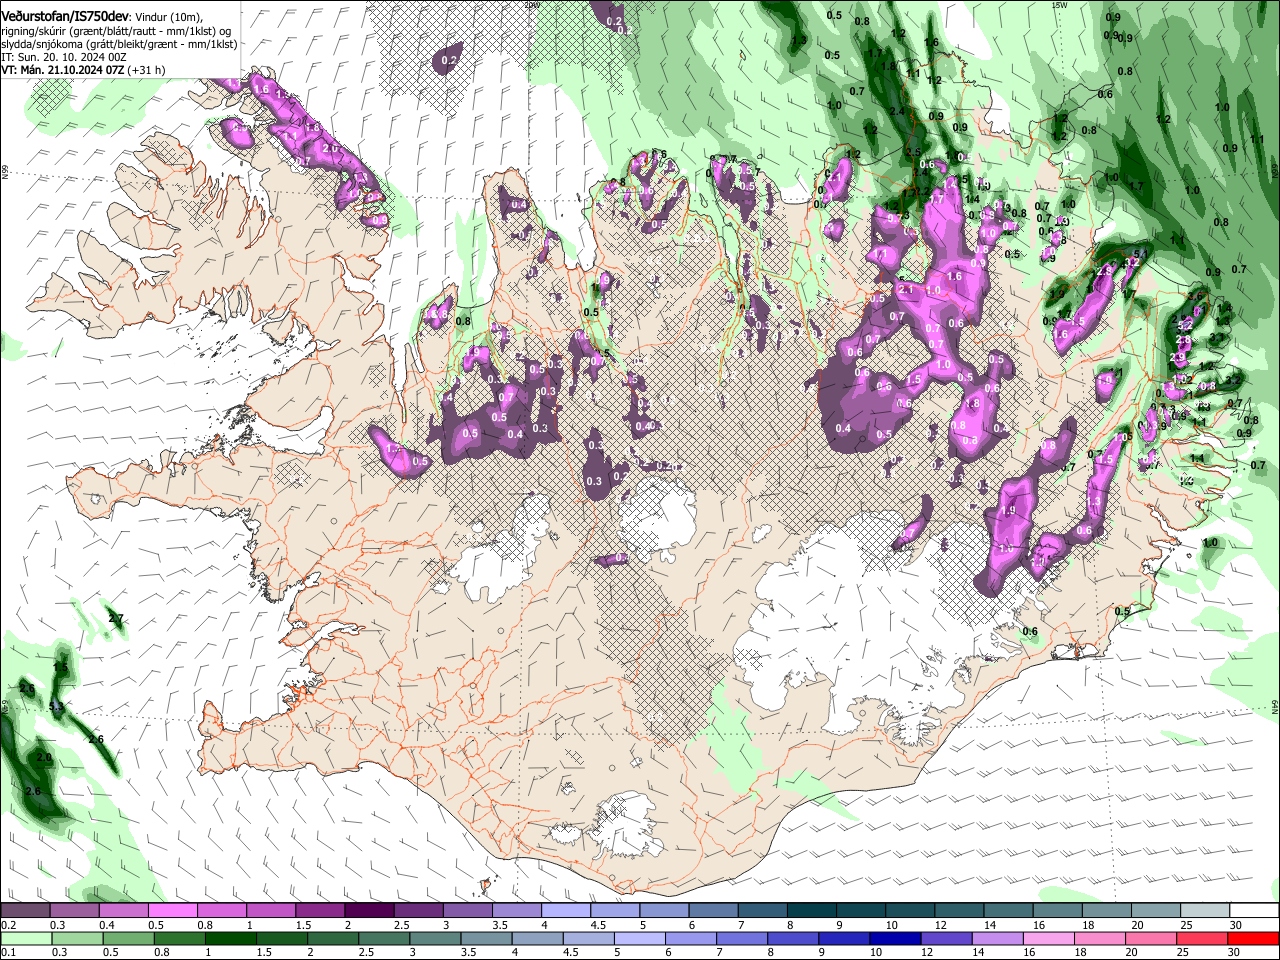Select the 6 slate blue swatch in snow legend
Screen dimensions: 1280x960
pos(714,910)
